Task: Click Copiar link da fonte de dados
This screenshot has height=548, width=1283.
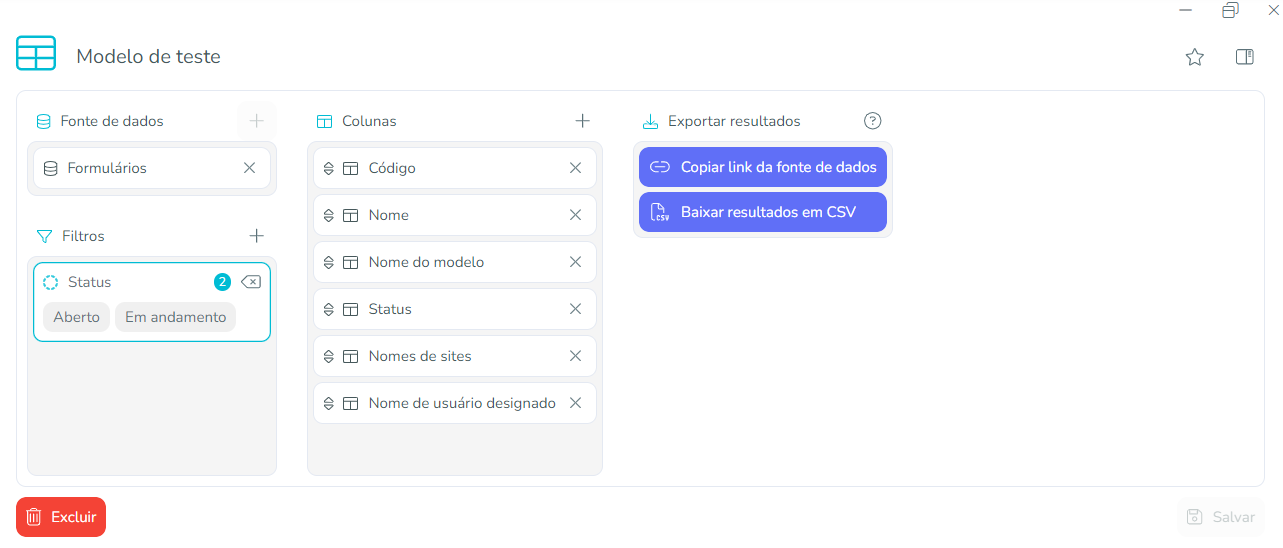Action: 763,167
